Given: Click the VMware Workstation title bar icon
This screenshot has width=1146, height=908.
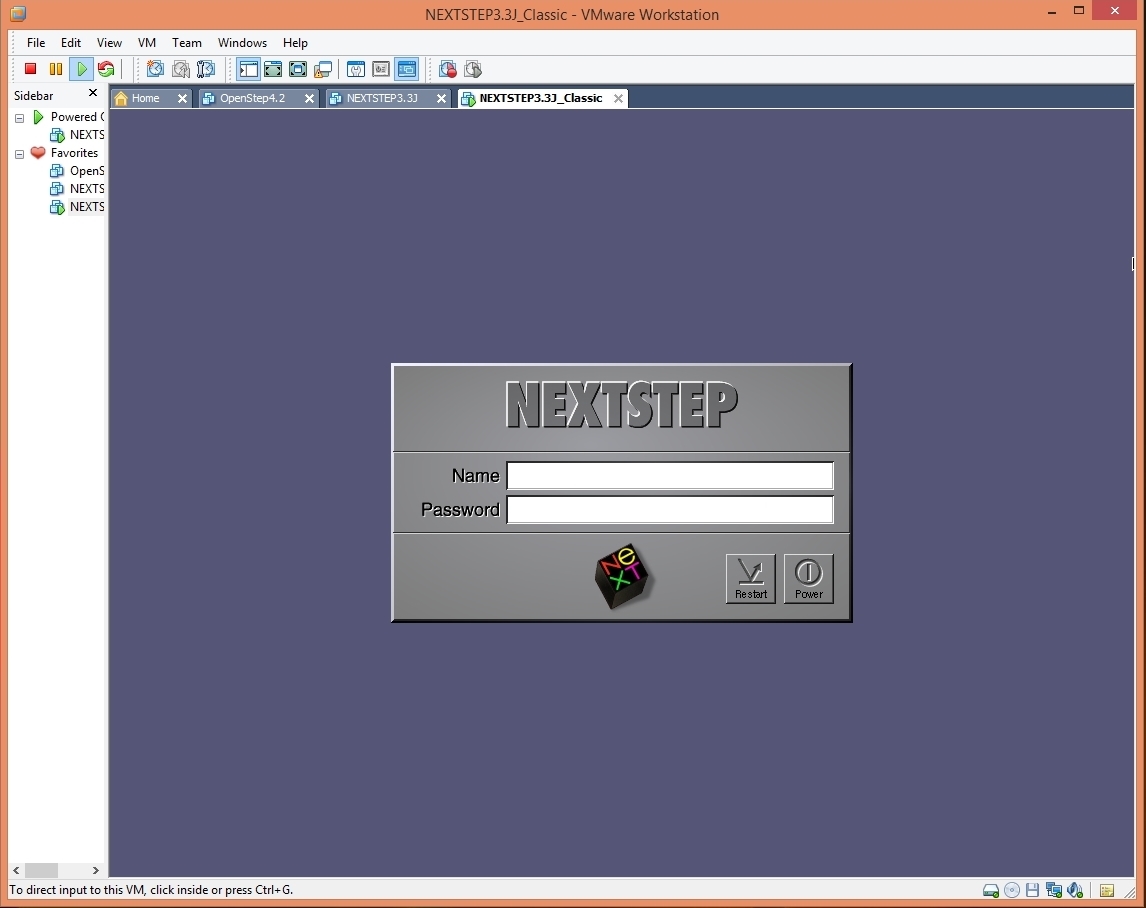Looking at the screenshot, I should point(18,13).
